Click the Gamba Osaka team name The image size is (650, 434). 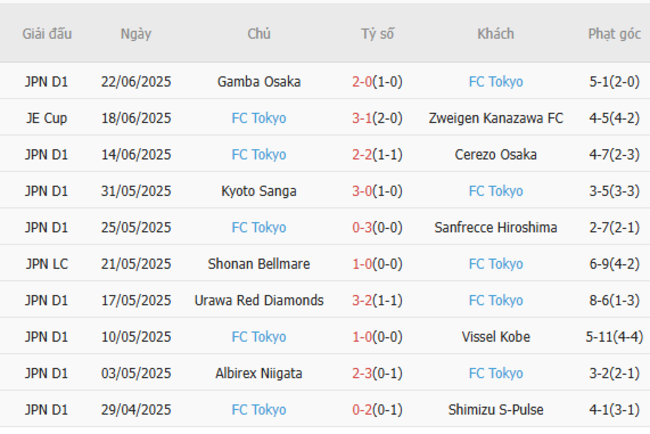258,82
